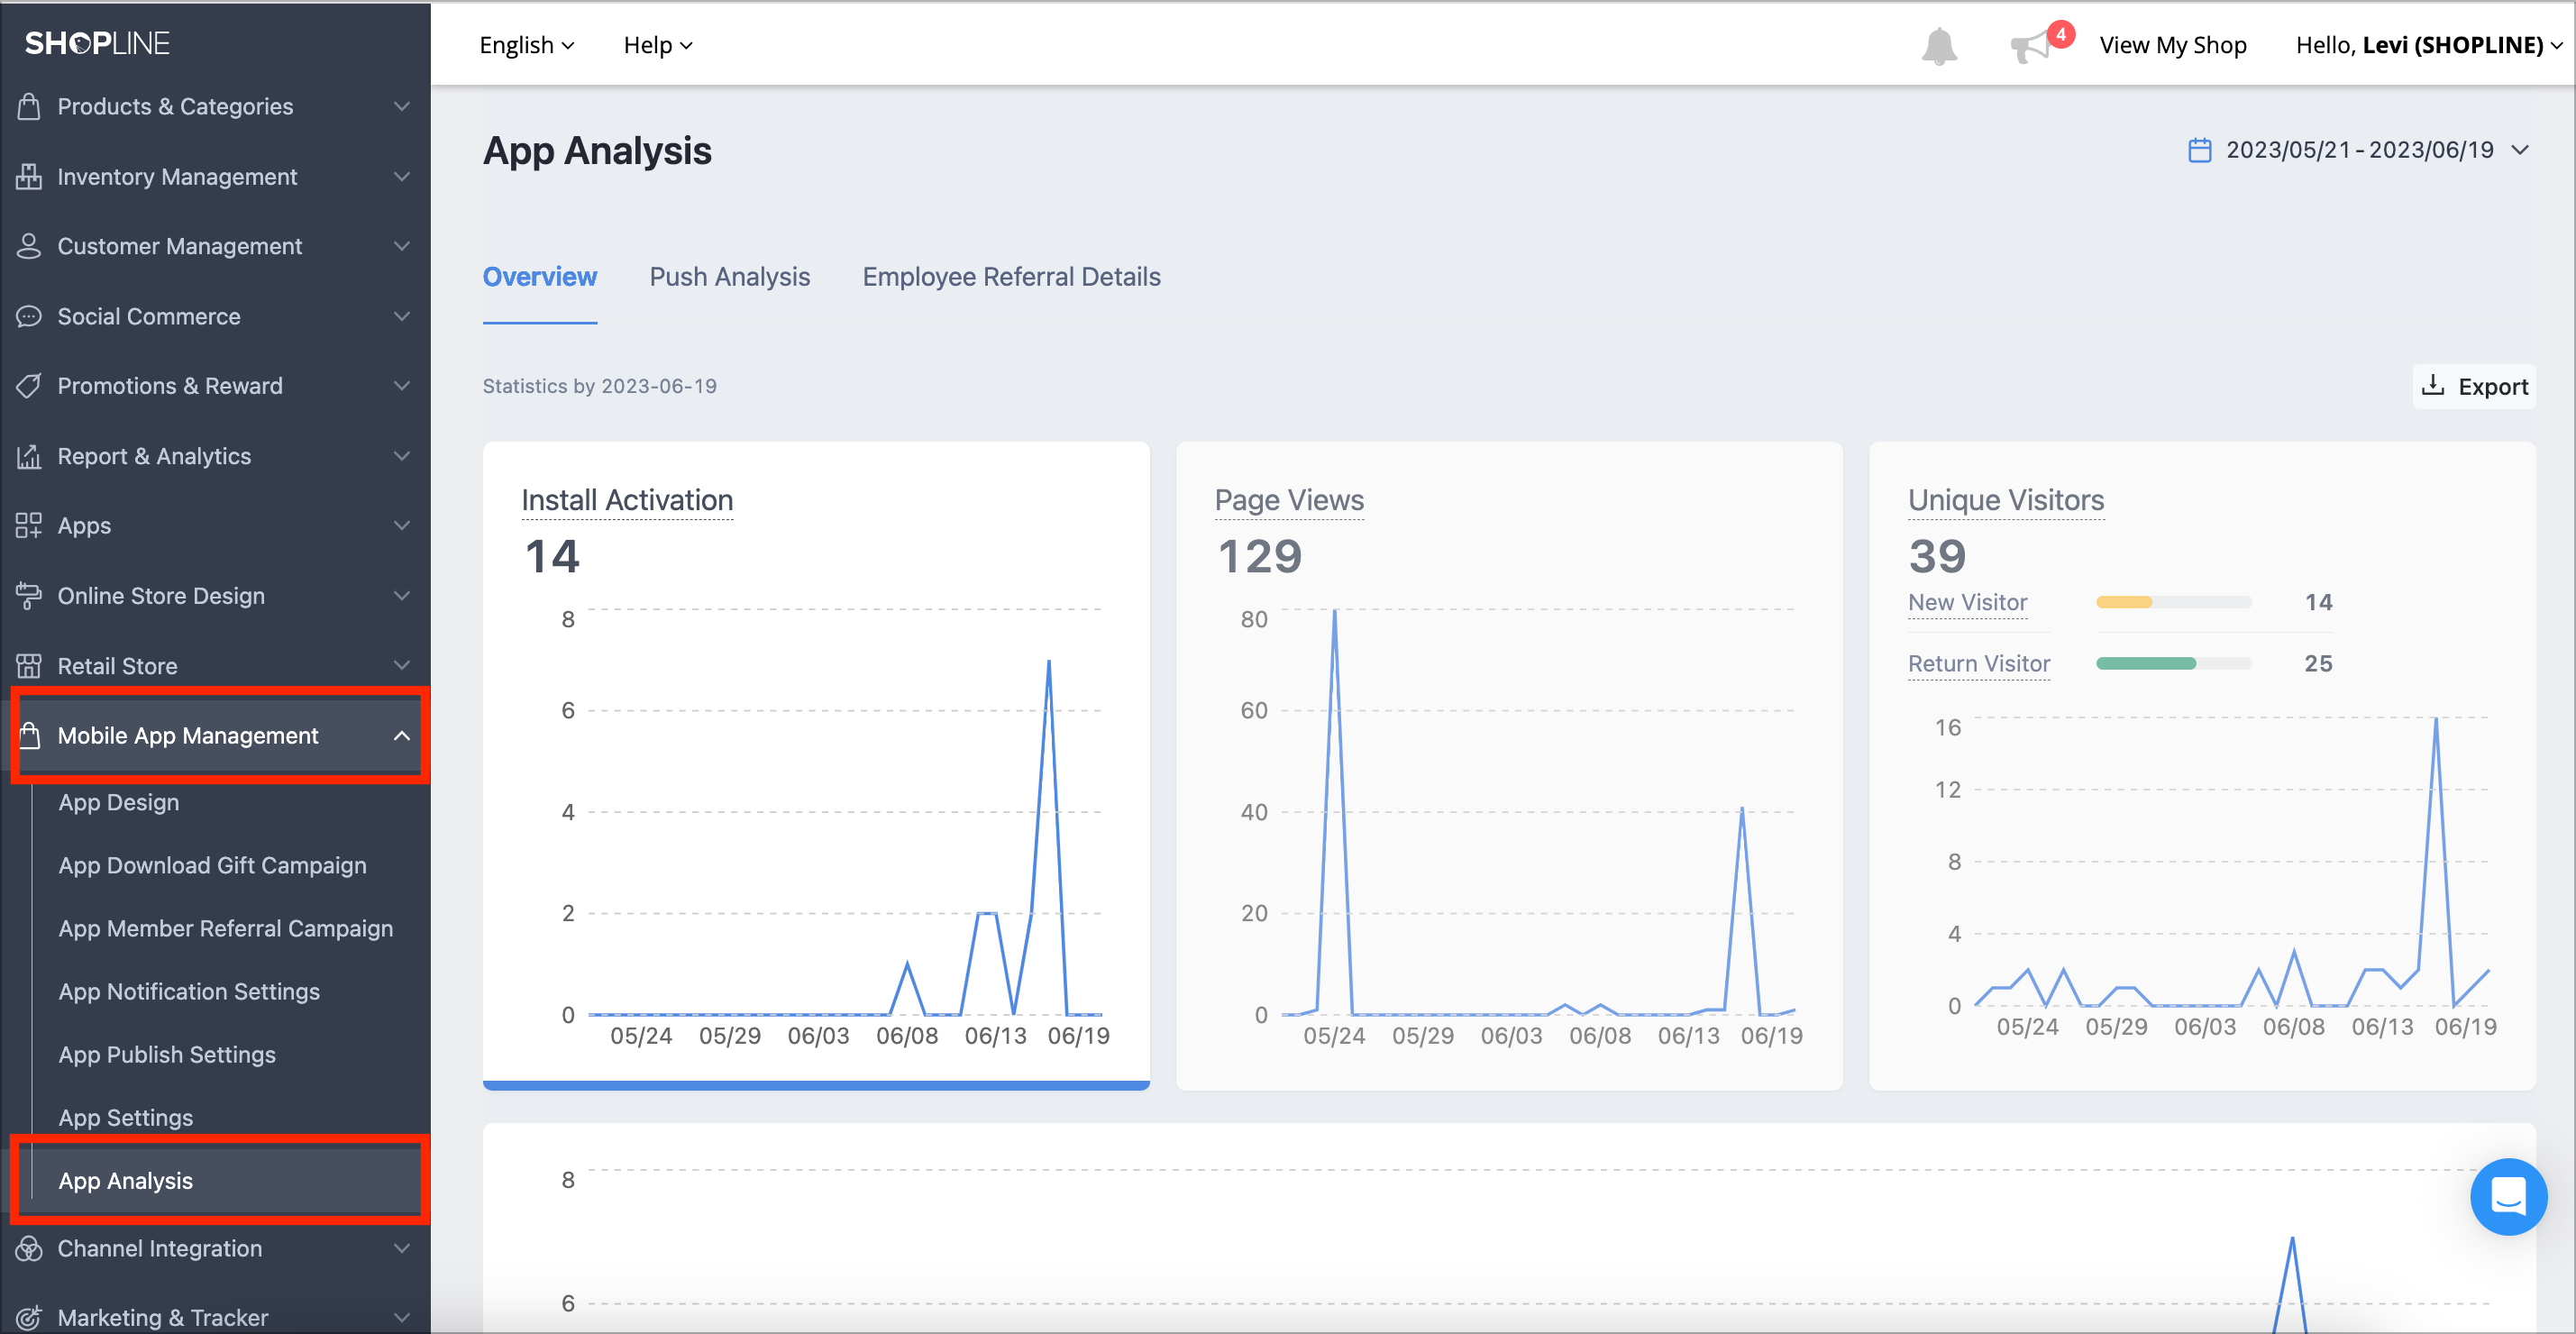Image resolution: width=2576 pixels, height=1334 pixels.
Task: Click the Export button
Action: [x=2475, y=386]
